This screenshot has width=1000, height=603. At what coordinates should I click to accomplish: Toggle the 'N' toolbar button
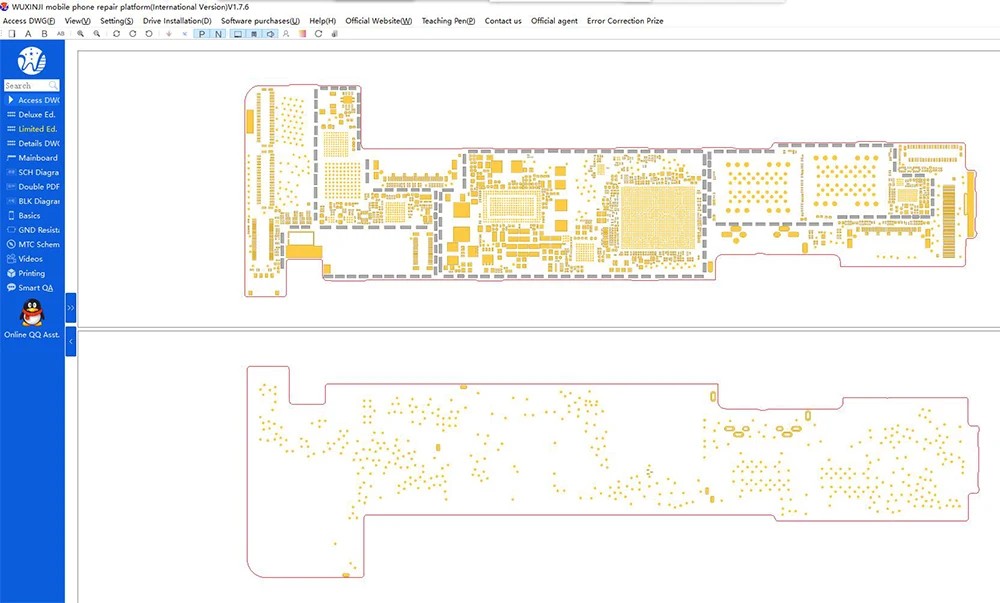pos(219,34)
